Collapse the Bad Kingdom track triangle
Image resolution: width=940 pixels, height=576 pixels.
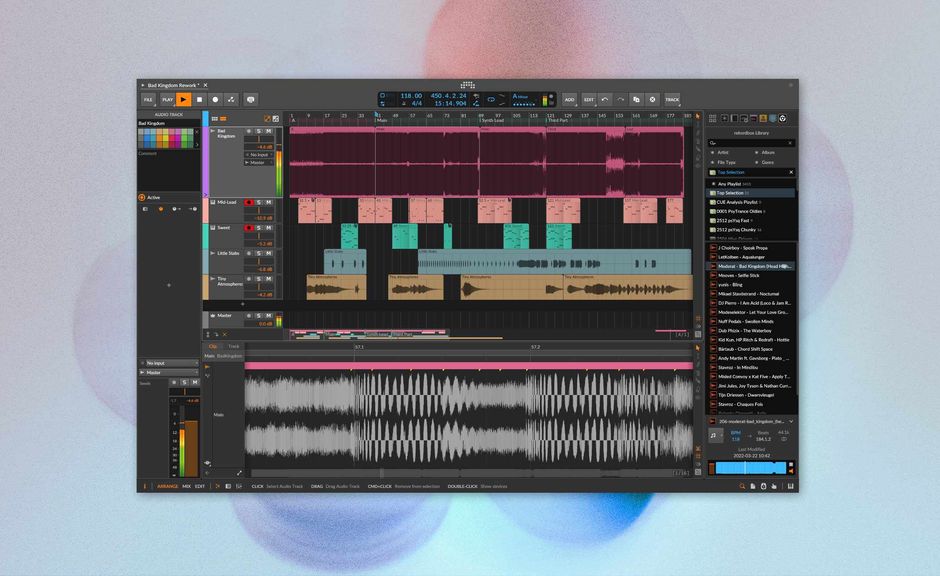point(213,131)
